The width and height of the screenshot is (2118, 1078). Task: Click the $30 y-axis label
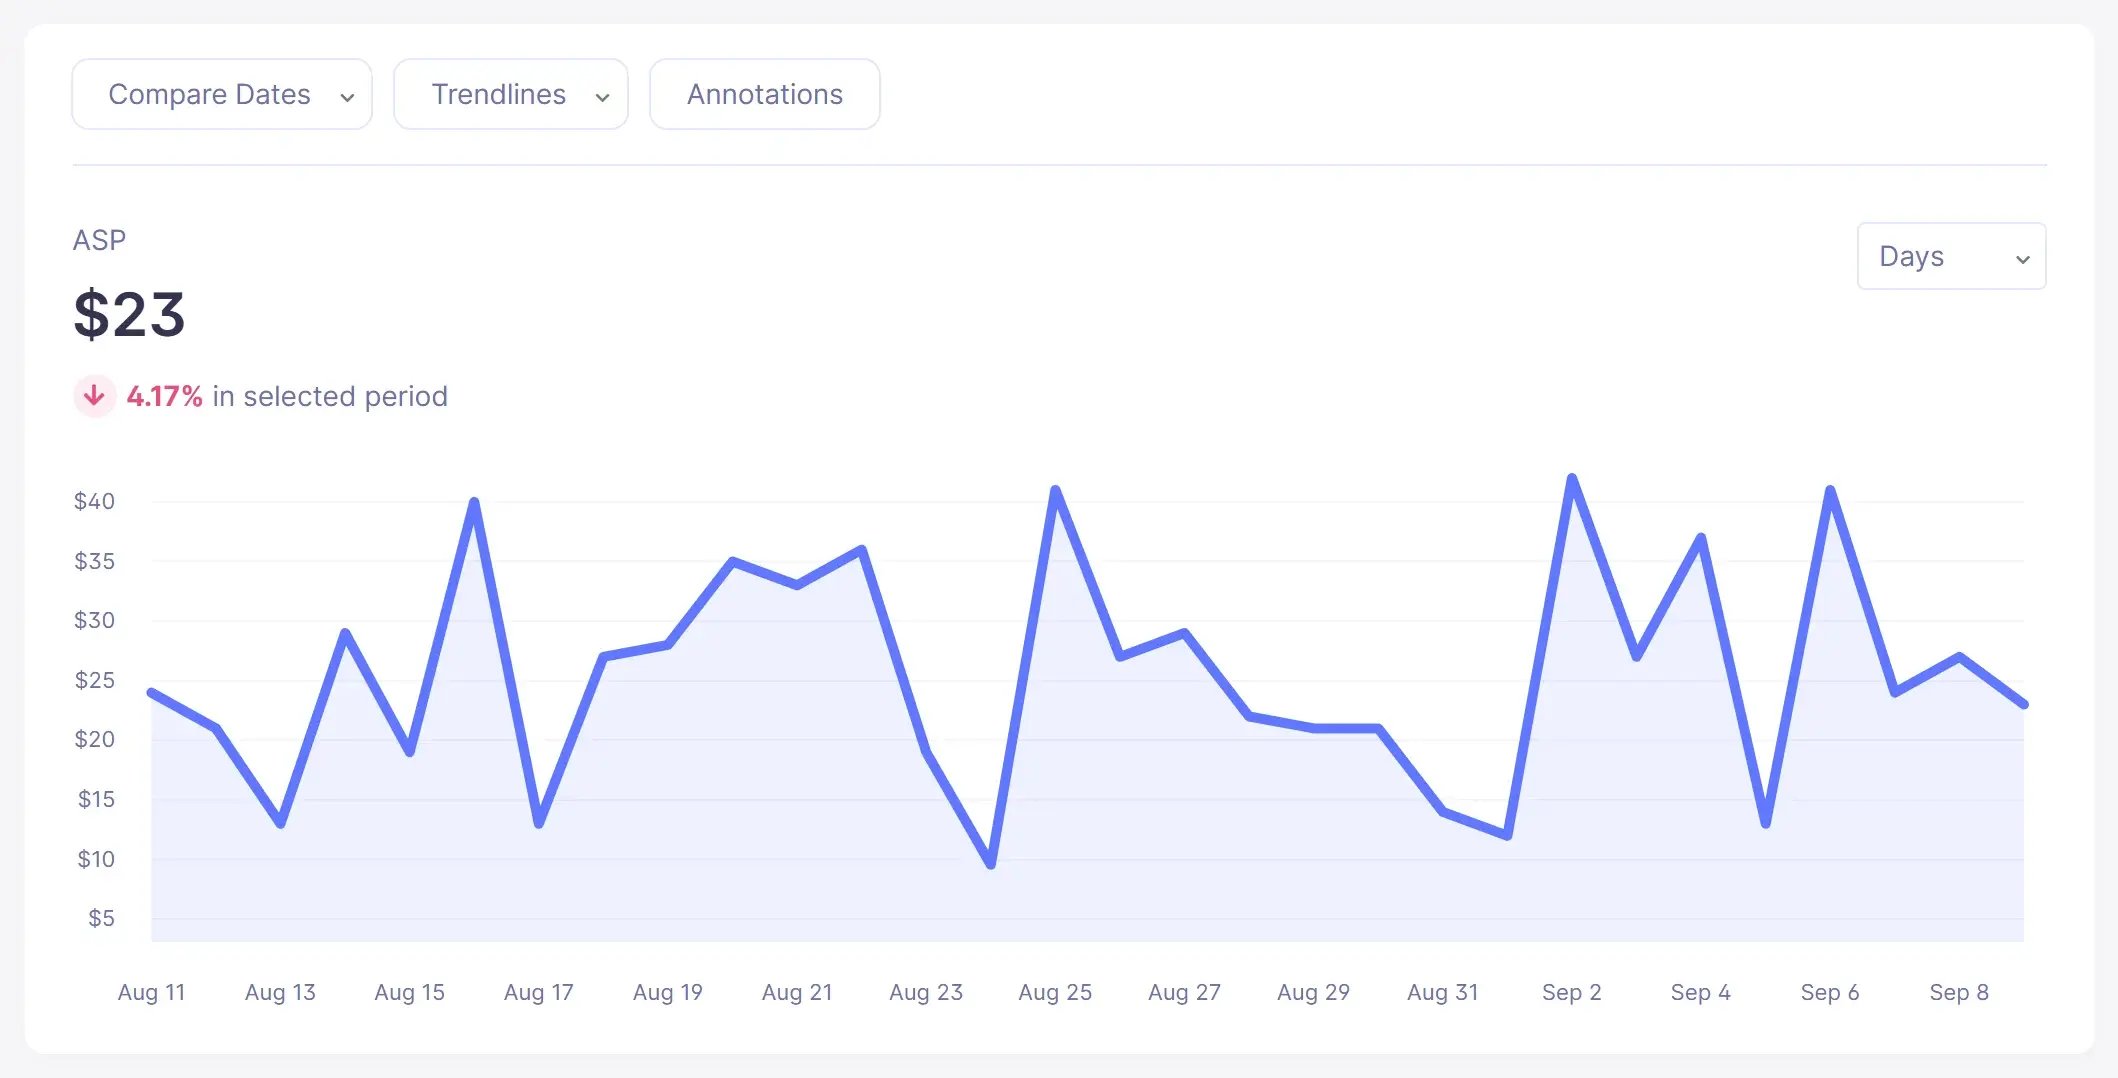click(x=94, y=620)
